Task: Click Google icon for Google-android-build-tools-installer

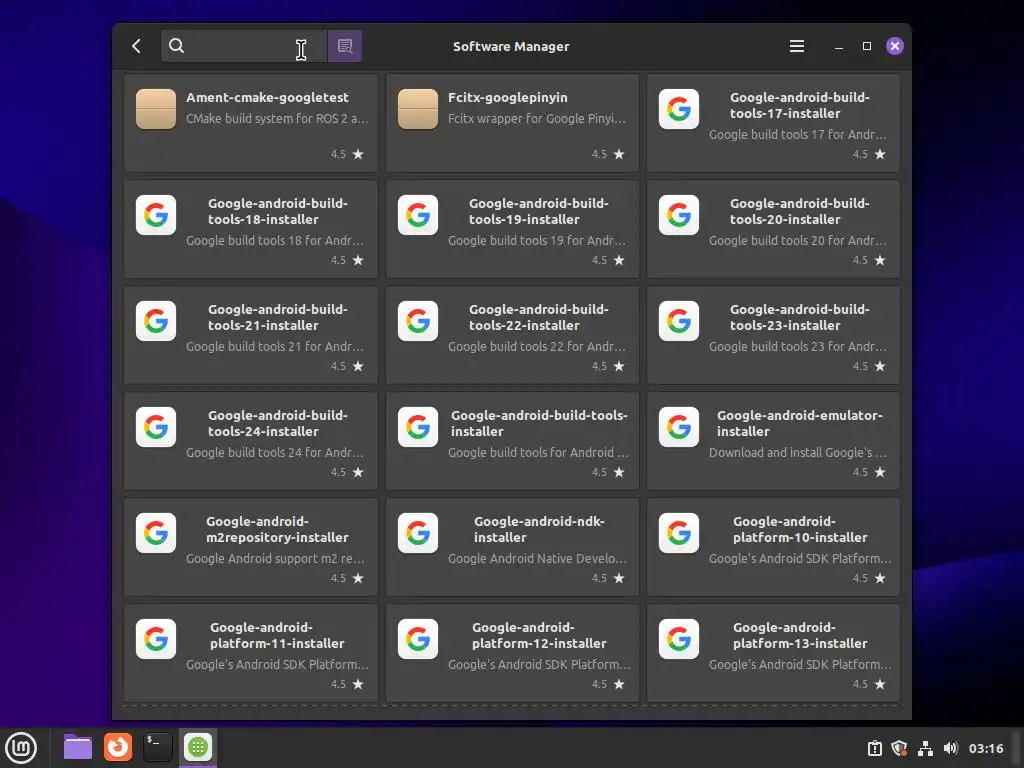Action: click(x=418, y=427)
